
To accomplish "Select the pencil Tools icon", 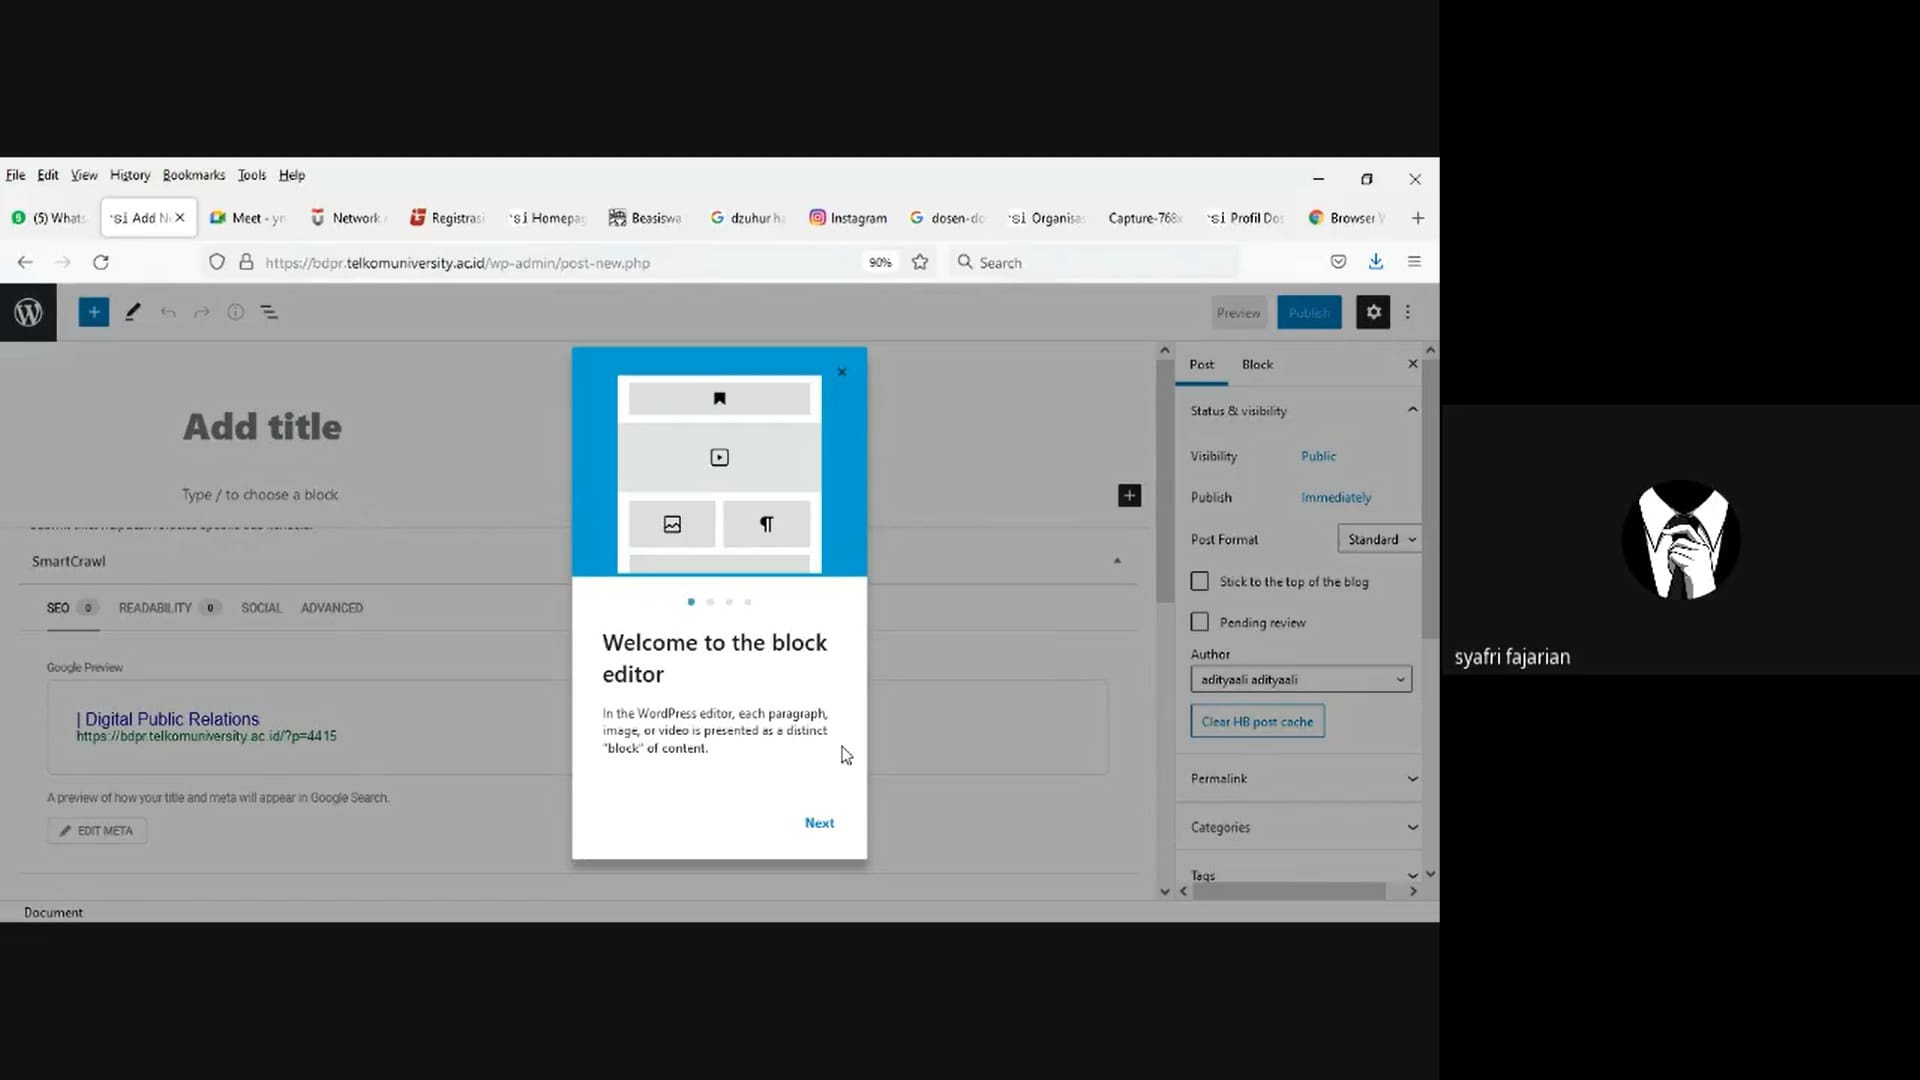I will tap(132, 312).
